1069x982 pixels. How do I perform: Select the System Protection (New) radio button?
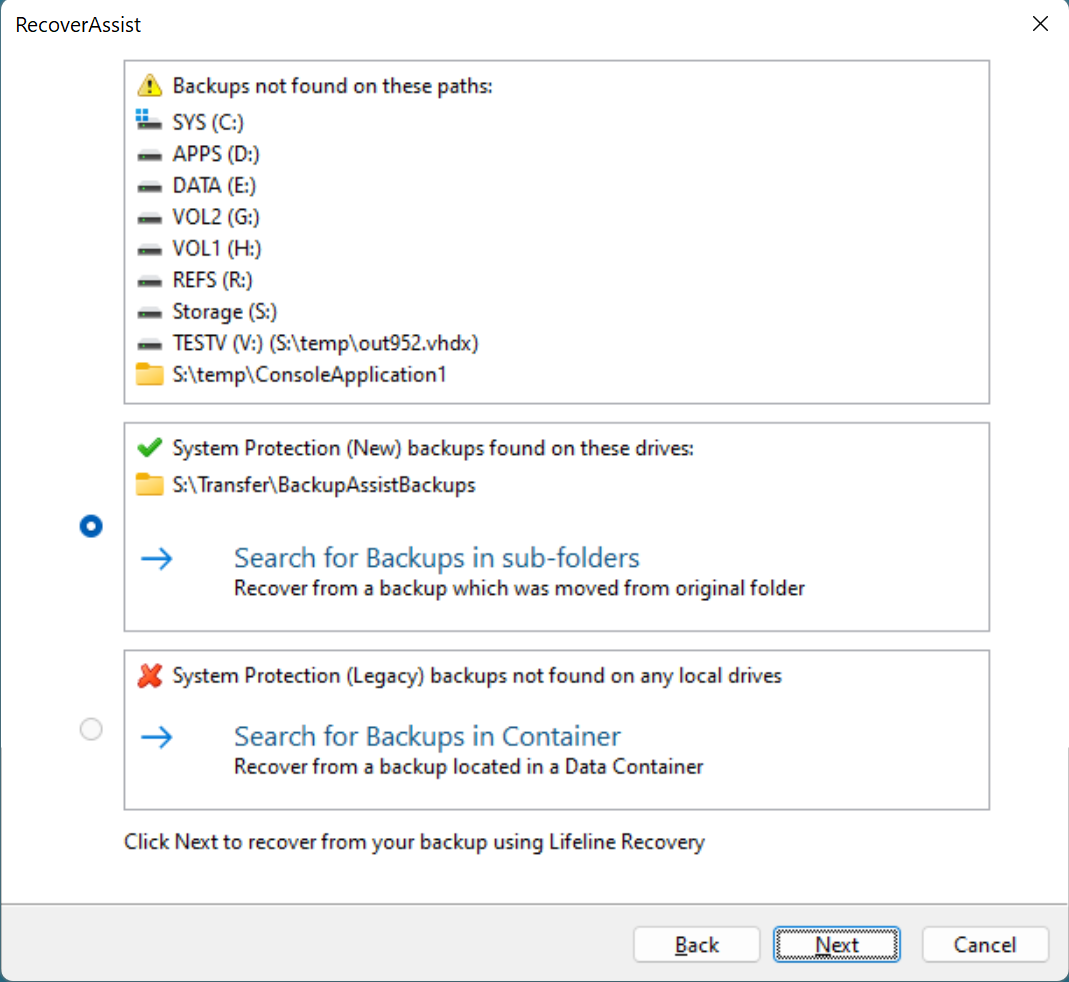click(91, 526)
